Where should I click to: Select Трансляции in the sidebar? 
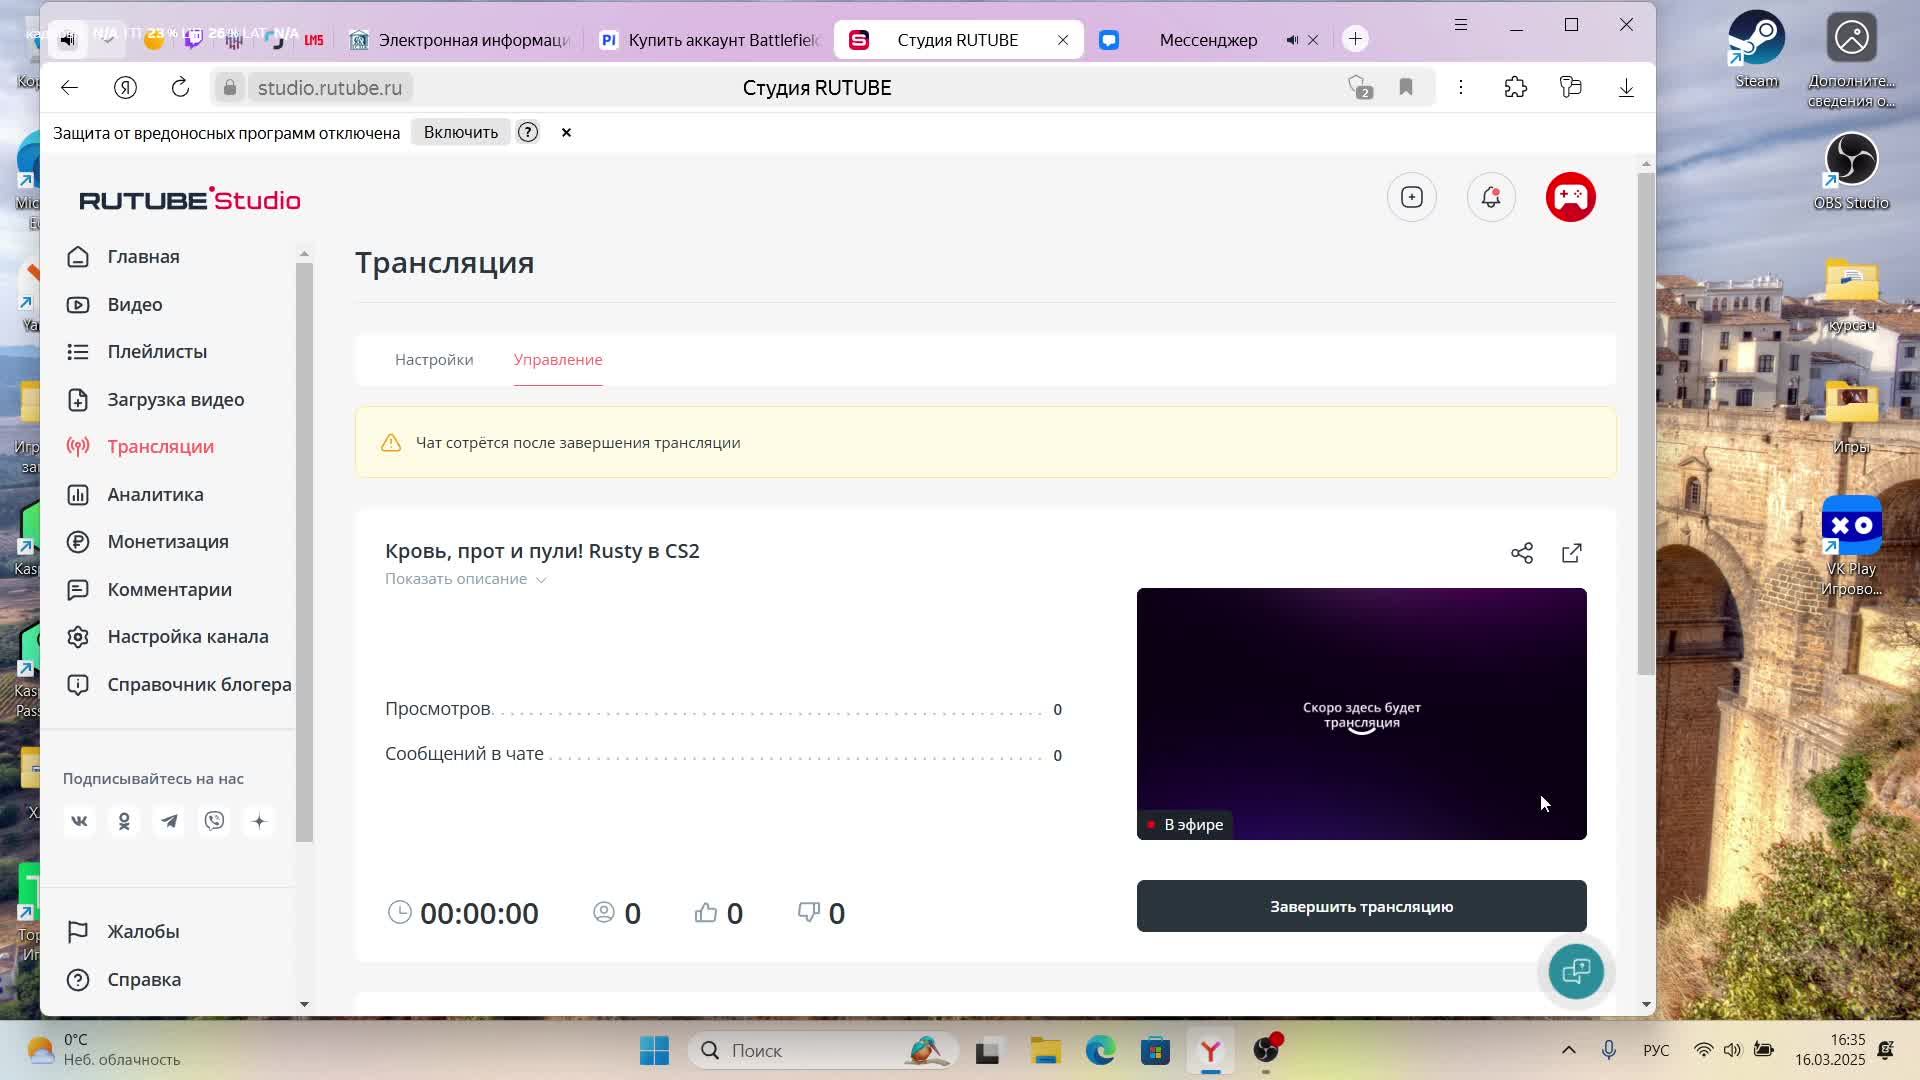click(141, 447)
